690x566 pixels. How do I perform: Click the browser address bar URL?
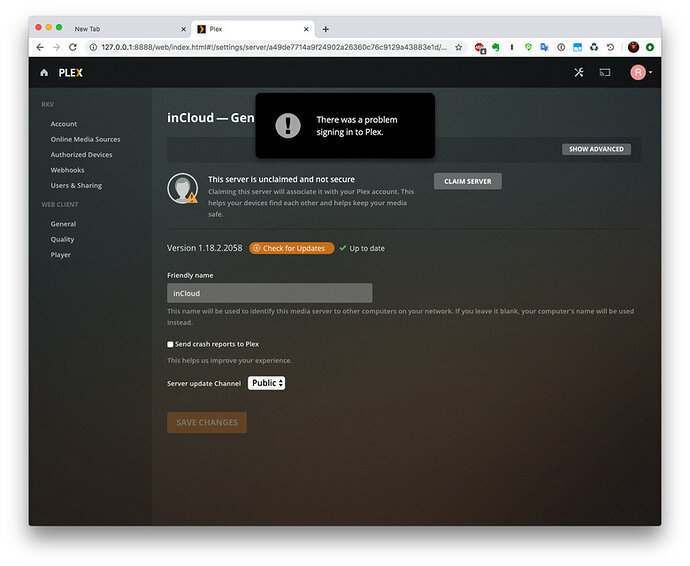tap(274, 47)
